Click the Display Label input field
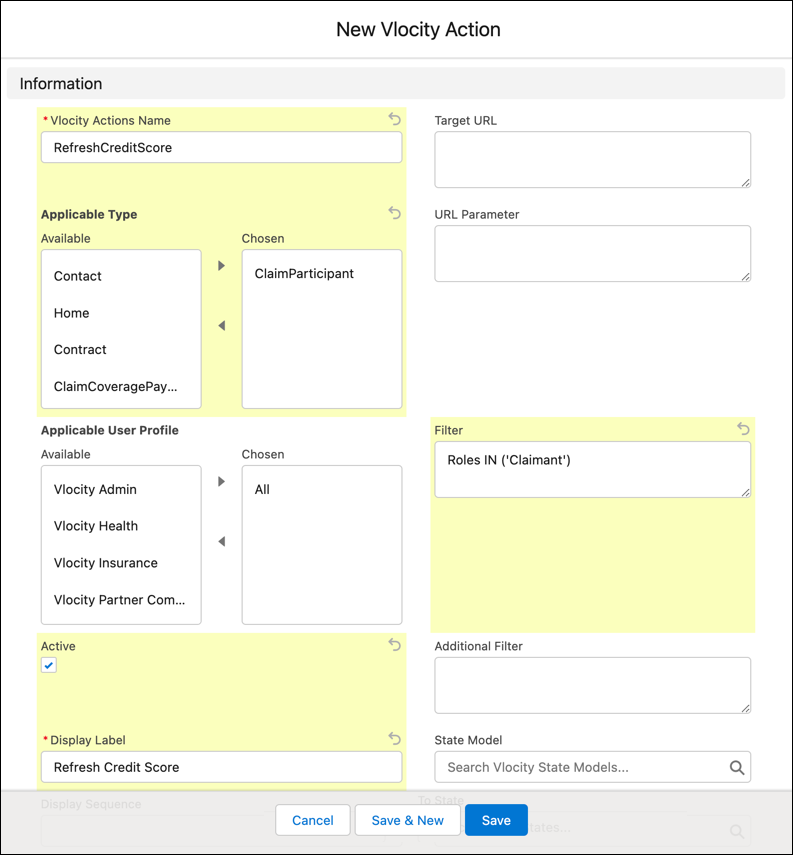 click(x=221, y=767)
